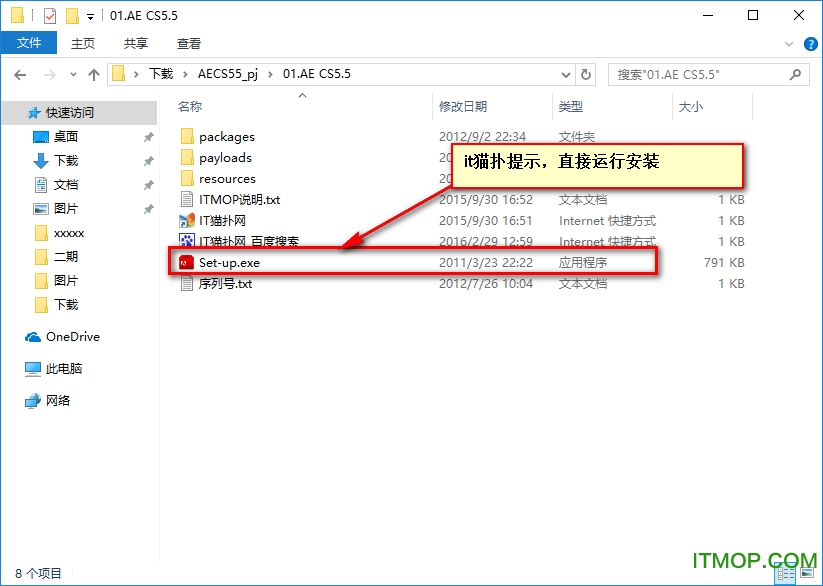Open pinned 图片 in quick access
This screenshot has width=823, height=586.
[66, 208]
